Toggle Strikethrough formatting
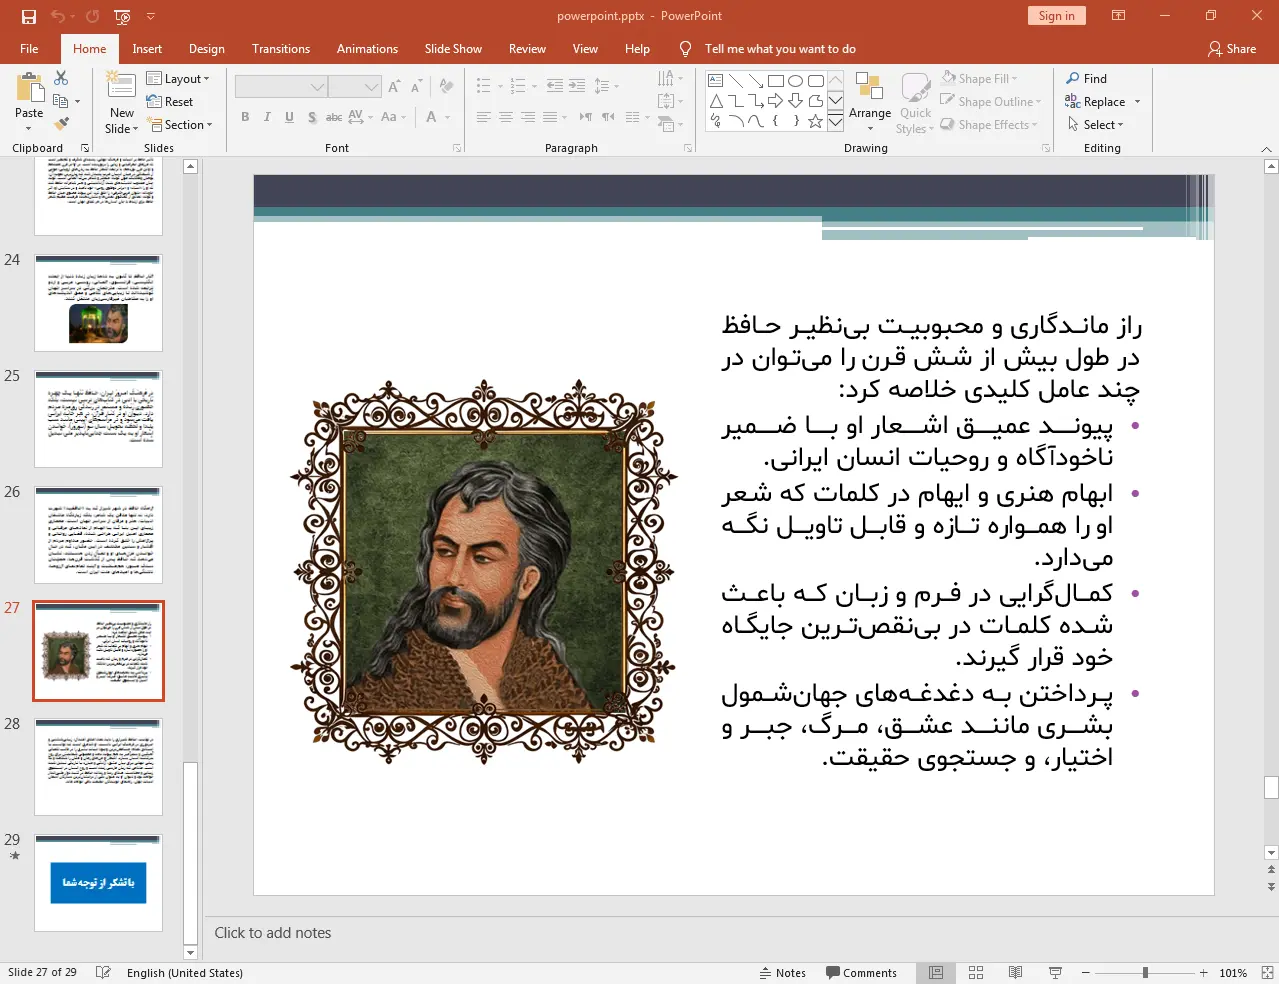Image resolution: width=1279 pixels, height=984 pixels. point(333,117)
